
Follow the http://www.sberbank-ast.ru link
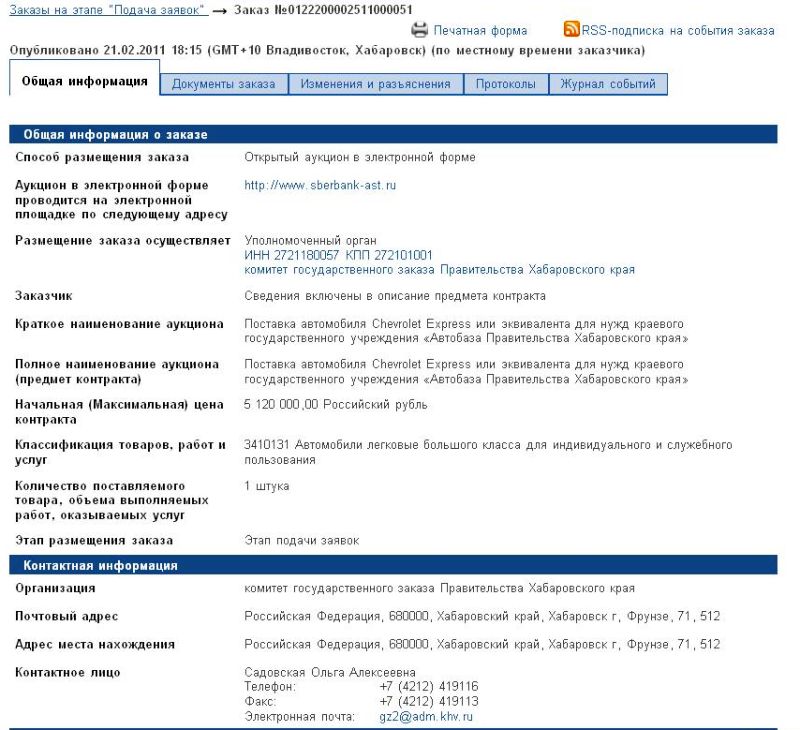tap(320, 185)
